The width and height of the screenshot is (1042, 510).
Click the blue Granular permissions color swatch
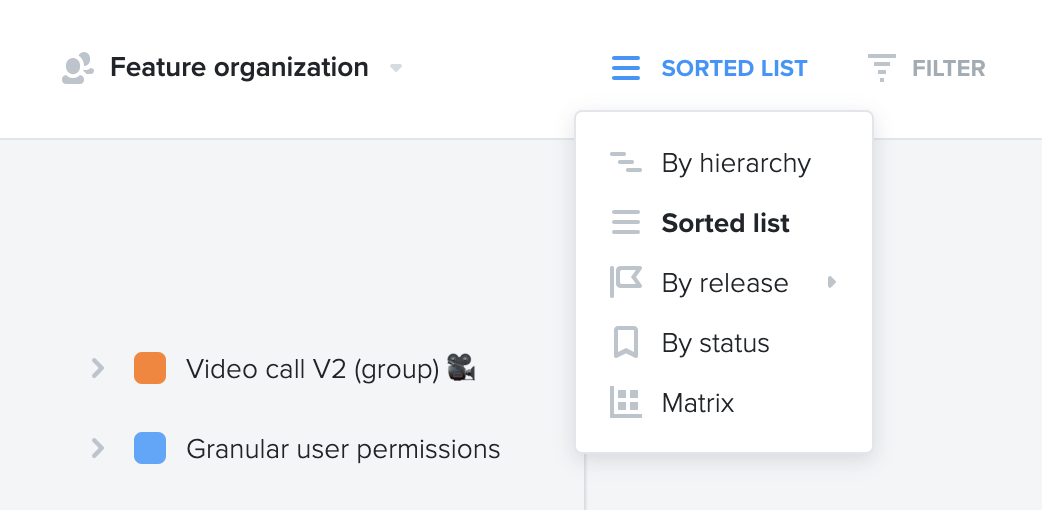click(150, 448)
